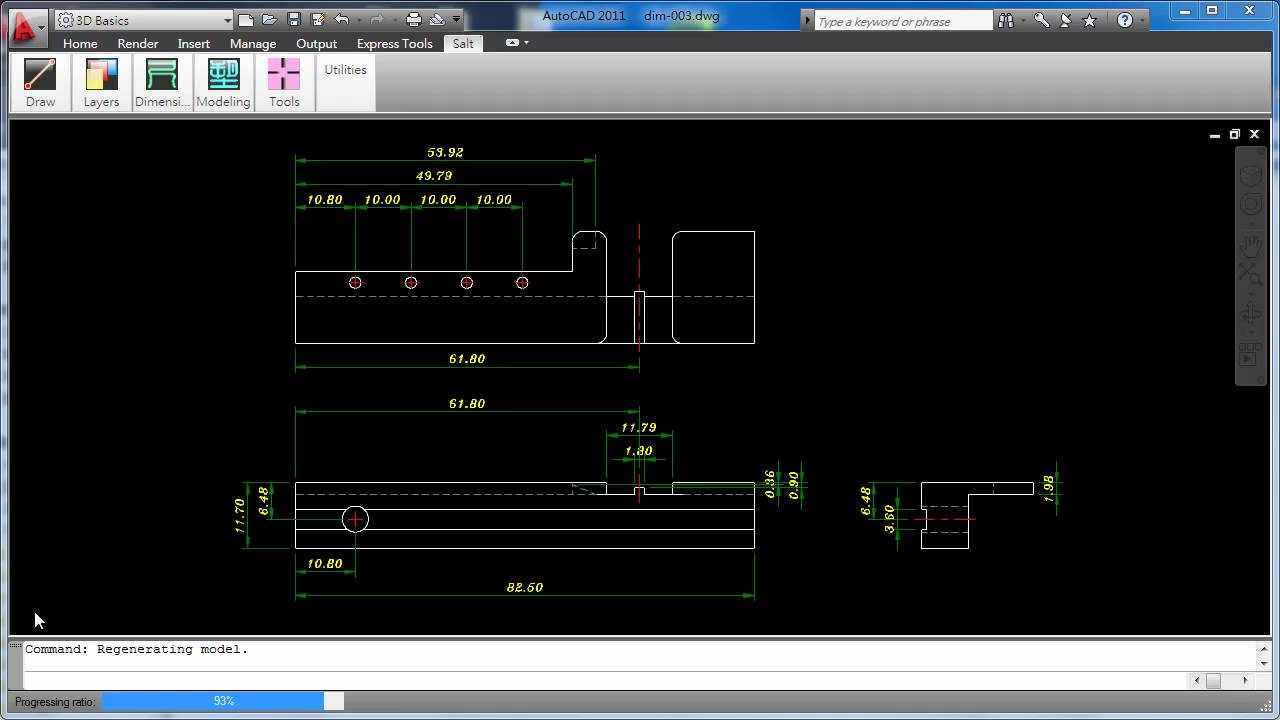
Task: Click the Undo arrow icon
Action: [342, 19]
